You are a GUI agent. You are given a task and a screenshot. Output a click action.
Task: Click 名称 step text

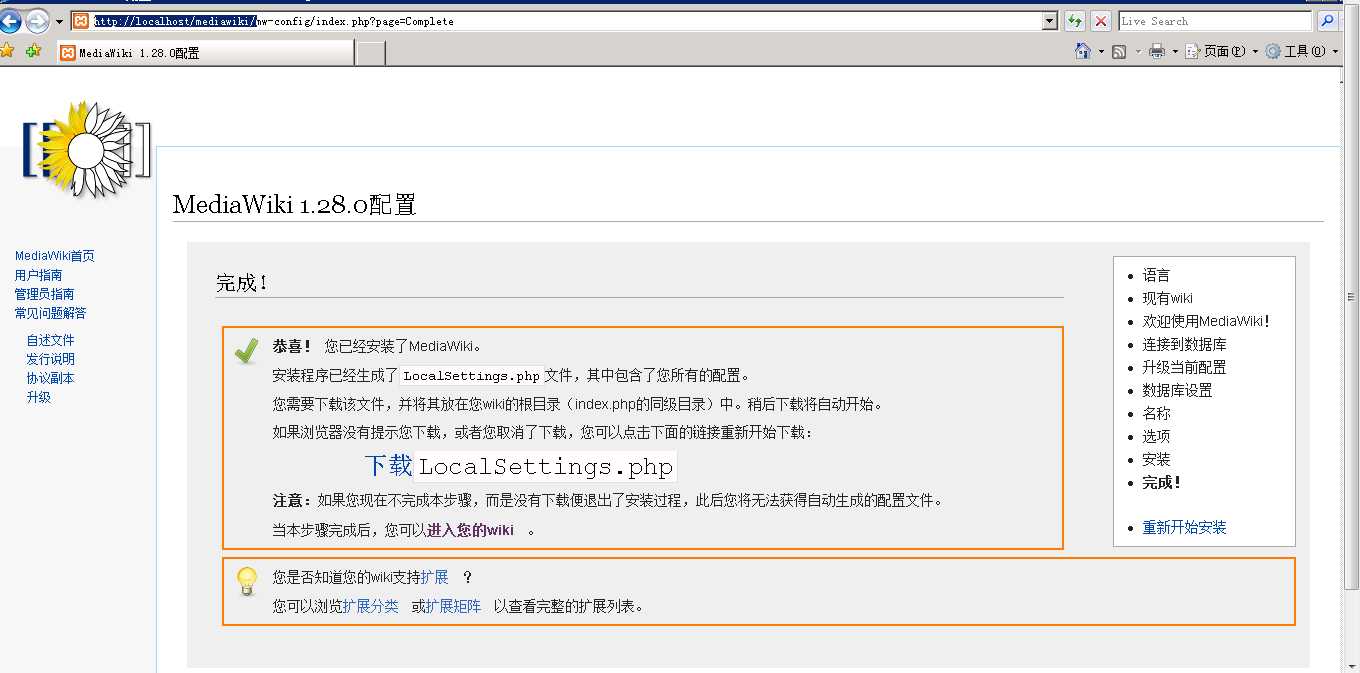pyautogui.click(x=1156, y=413)
